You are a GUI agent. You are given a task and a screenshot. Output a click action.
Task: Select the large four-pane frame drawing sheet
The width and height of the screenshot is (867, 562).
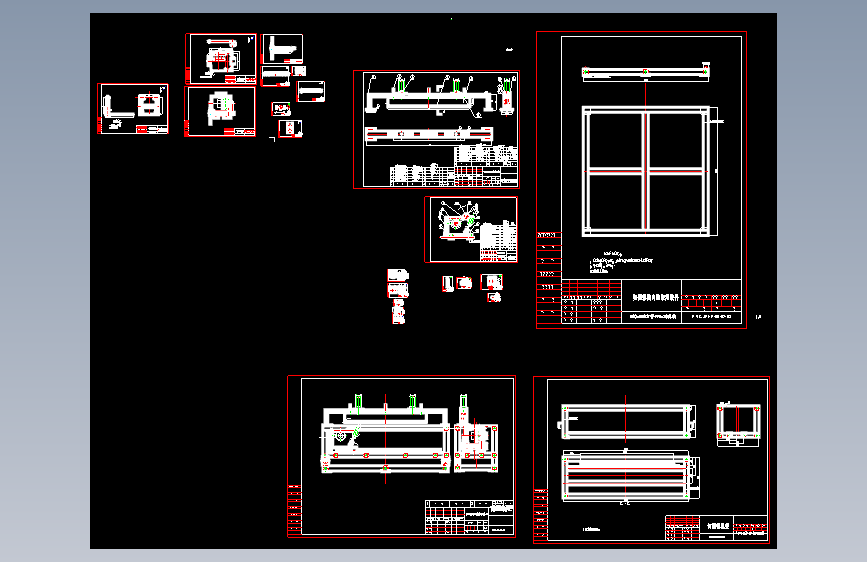(x=641, y=180)
